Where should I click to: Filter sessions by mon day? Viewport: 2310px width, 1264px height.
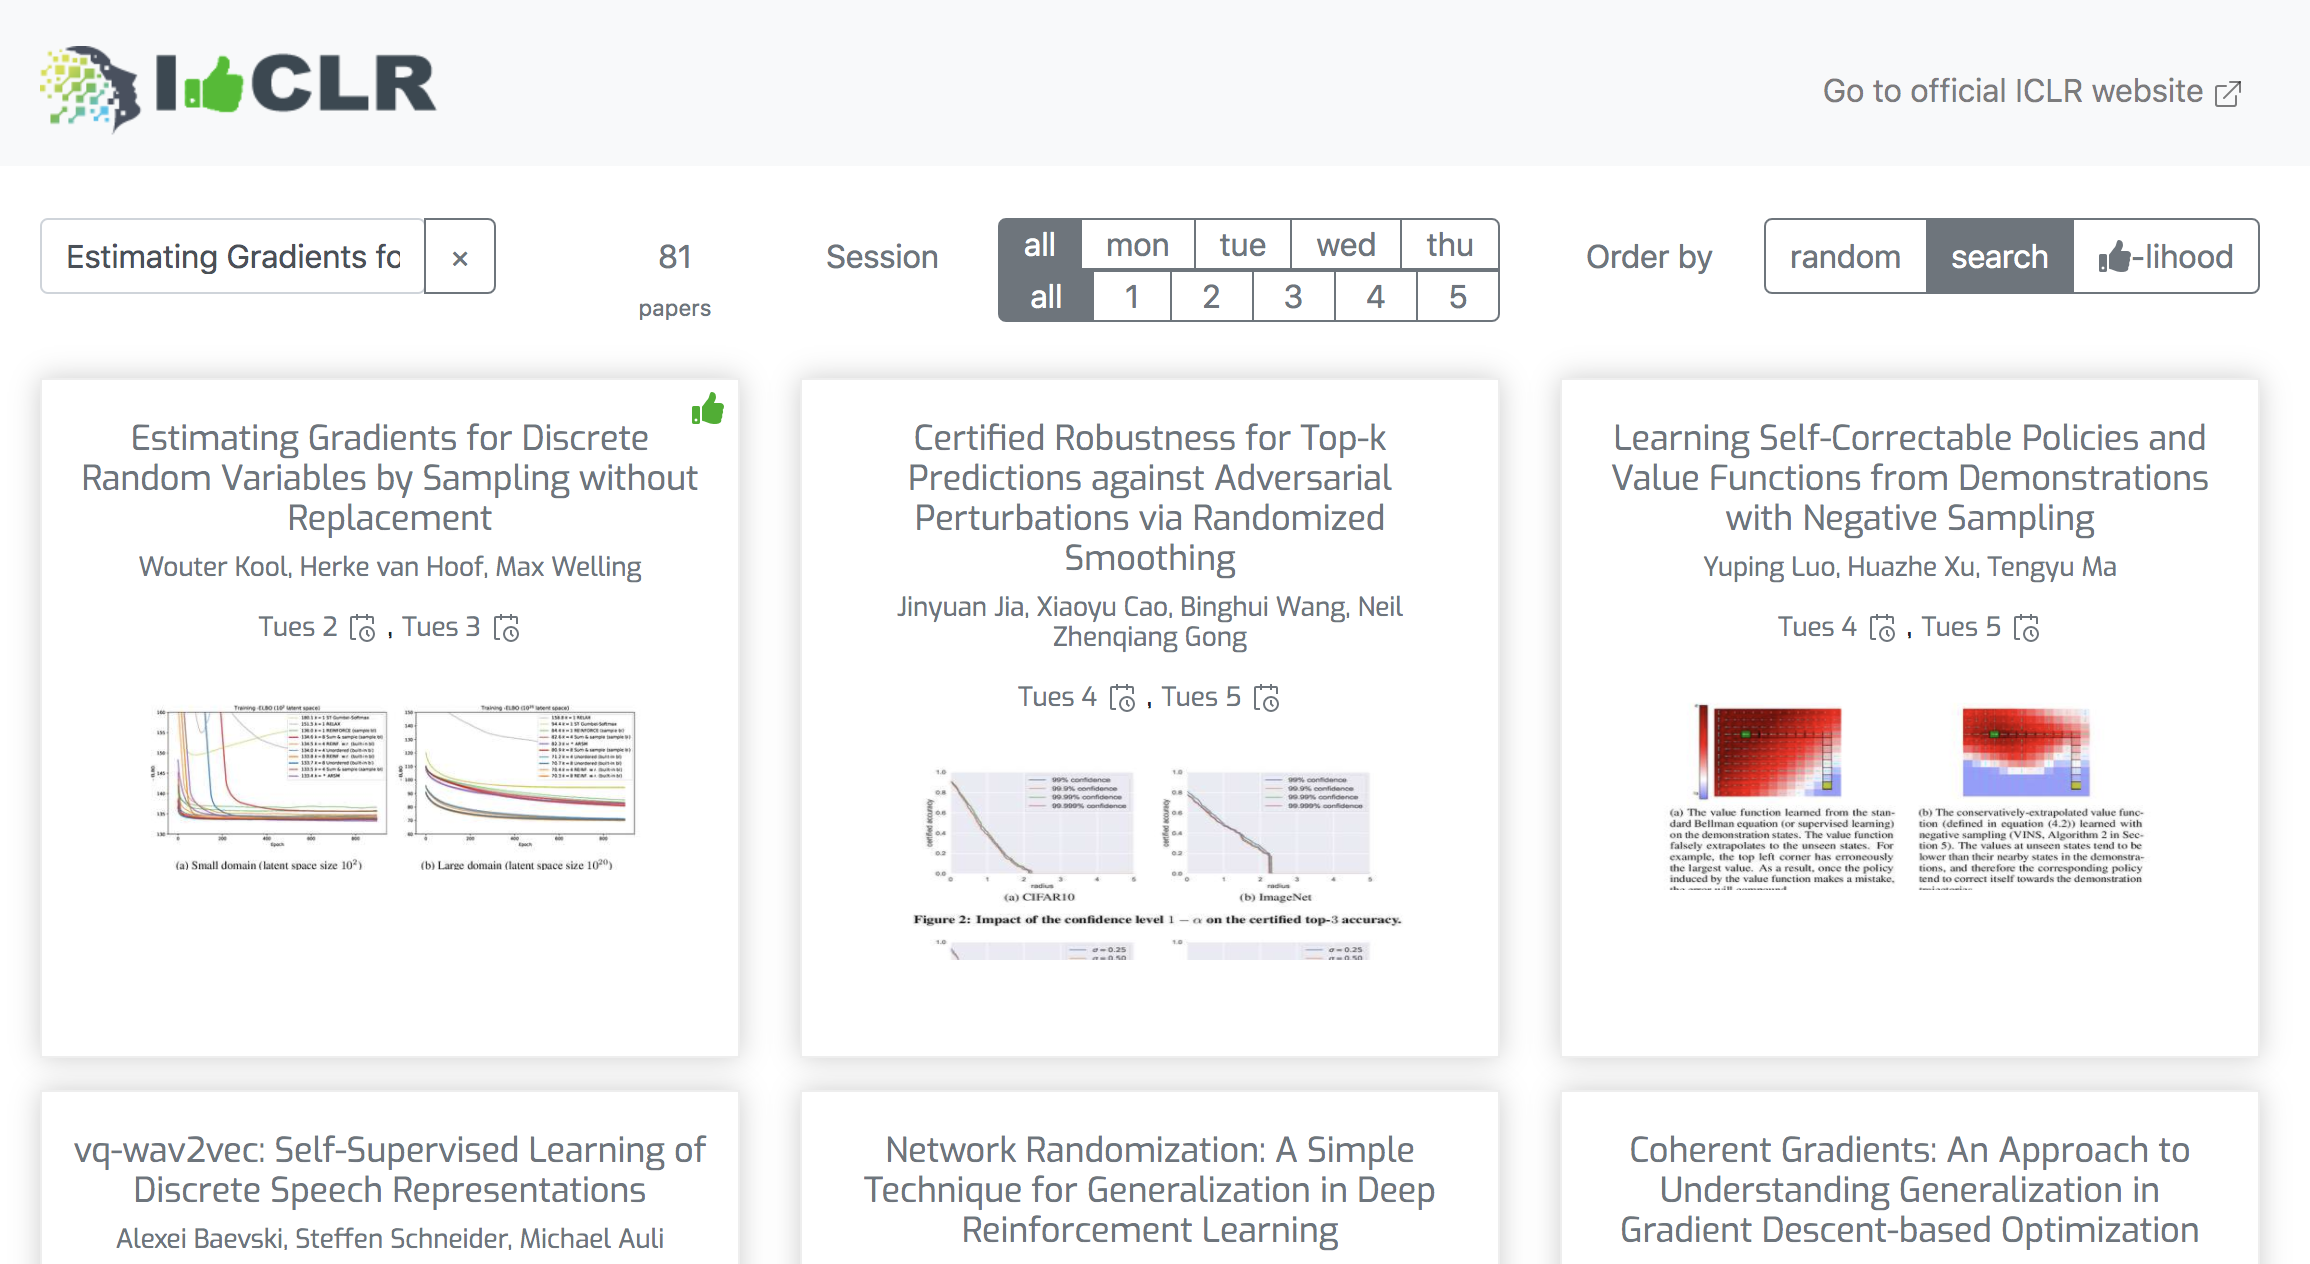[x=1137, y=245]
